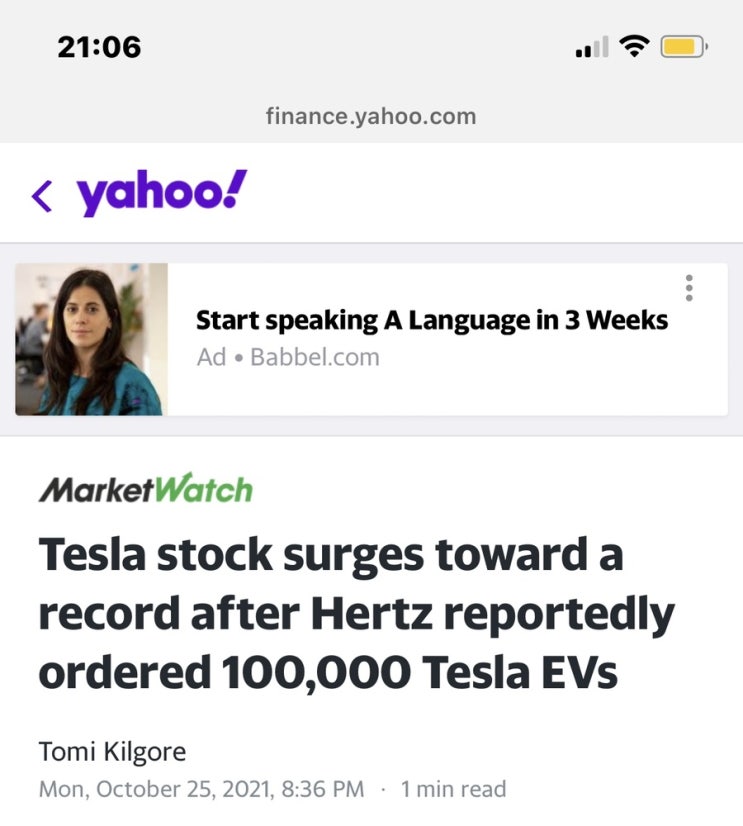Screen dimensions: 743x826
Task: Tap the MarketWatch logo
Action: [146, 488]
